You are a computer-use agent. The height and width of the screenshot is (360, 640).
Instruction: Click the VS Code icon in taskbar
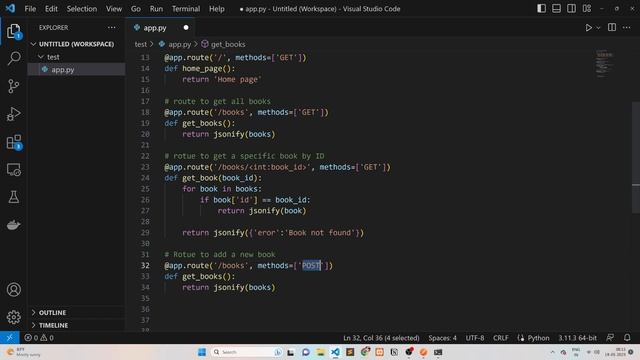[x=335, y=352]
